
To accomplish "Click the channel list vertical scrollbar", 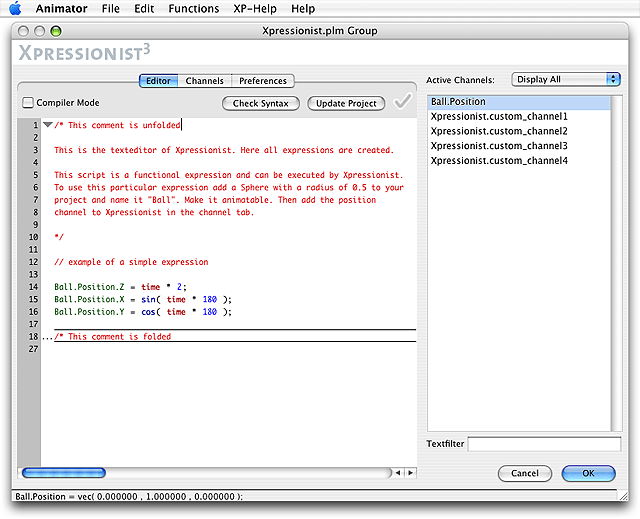I will coord(616,263).
